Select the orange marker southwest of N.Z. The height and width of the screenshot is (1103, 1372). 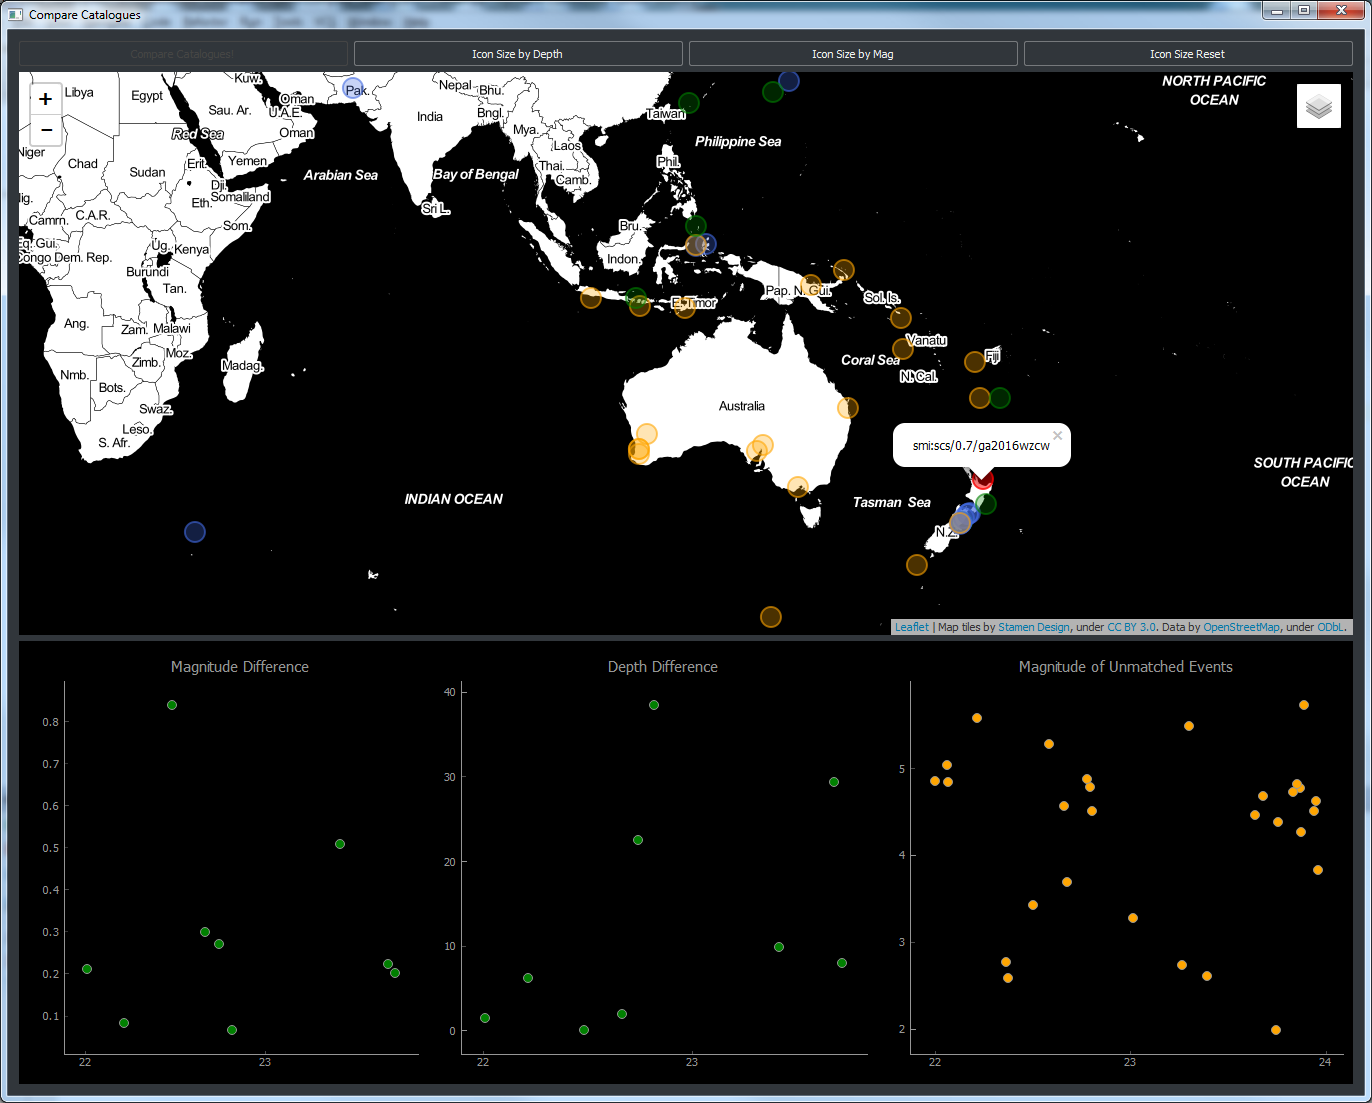coord(917,565)
